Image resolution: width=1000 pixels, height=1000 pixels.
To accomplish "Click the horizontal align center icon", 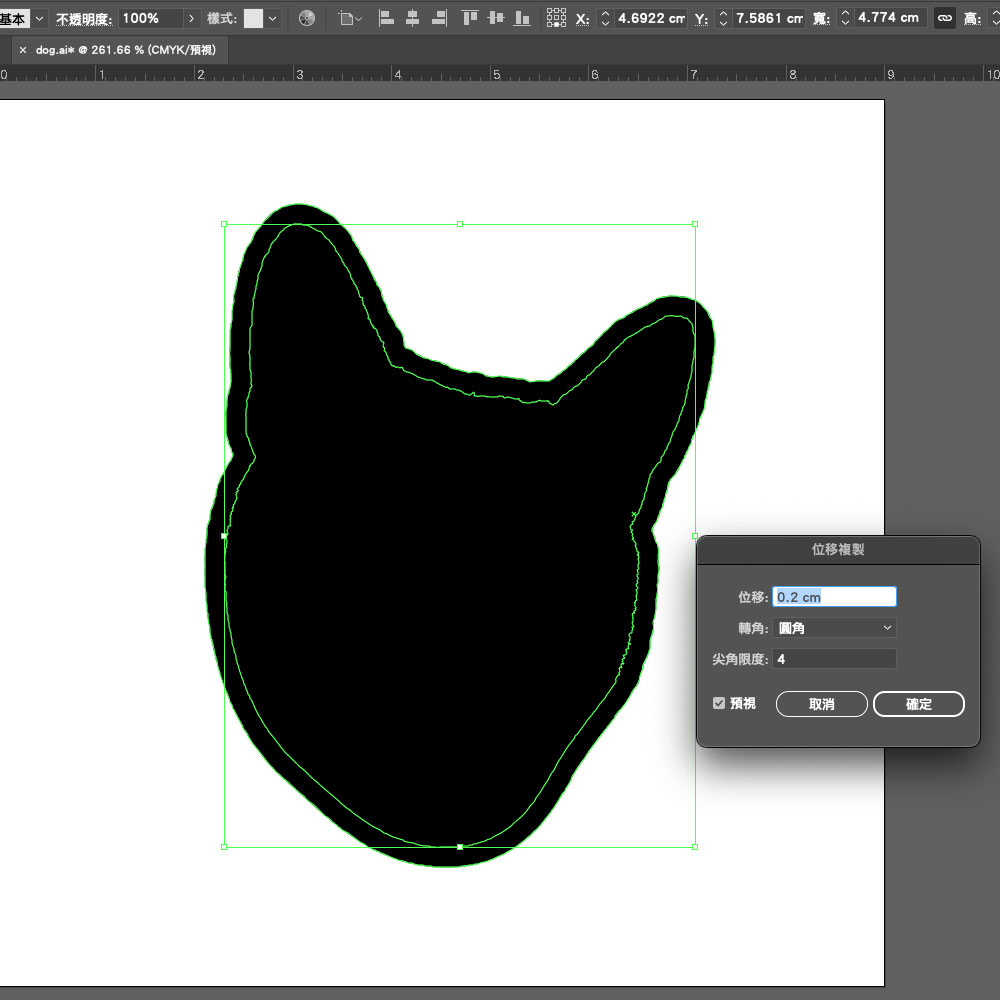I will click(411, 18).
